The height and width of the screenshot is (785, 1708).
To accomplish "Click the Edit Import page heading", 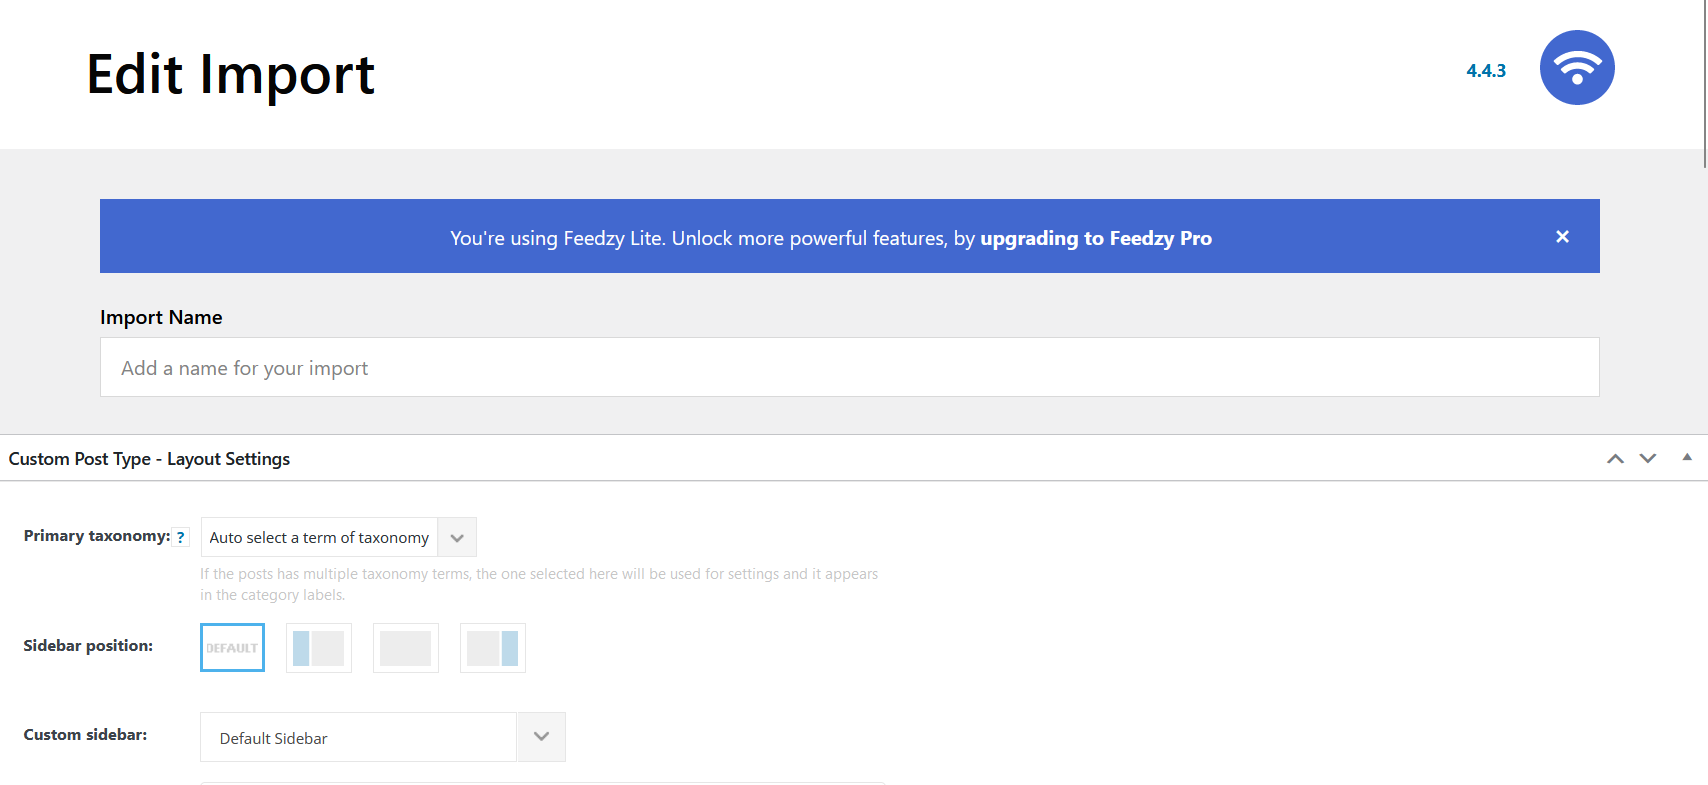I will pos(230,74).
